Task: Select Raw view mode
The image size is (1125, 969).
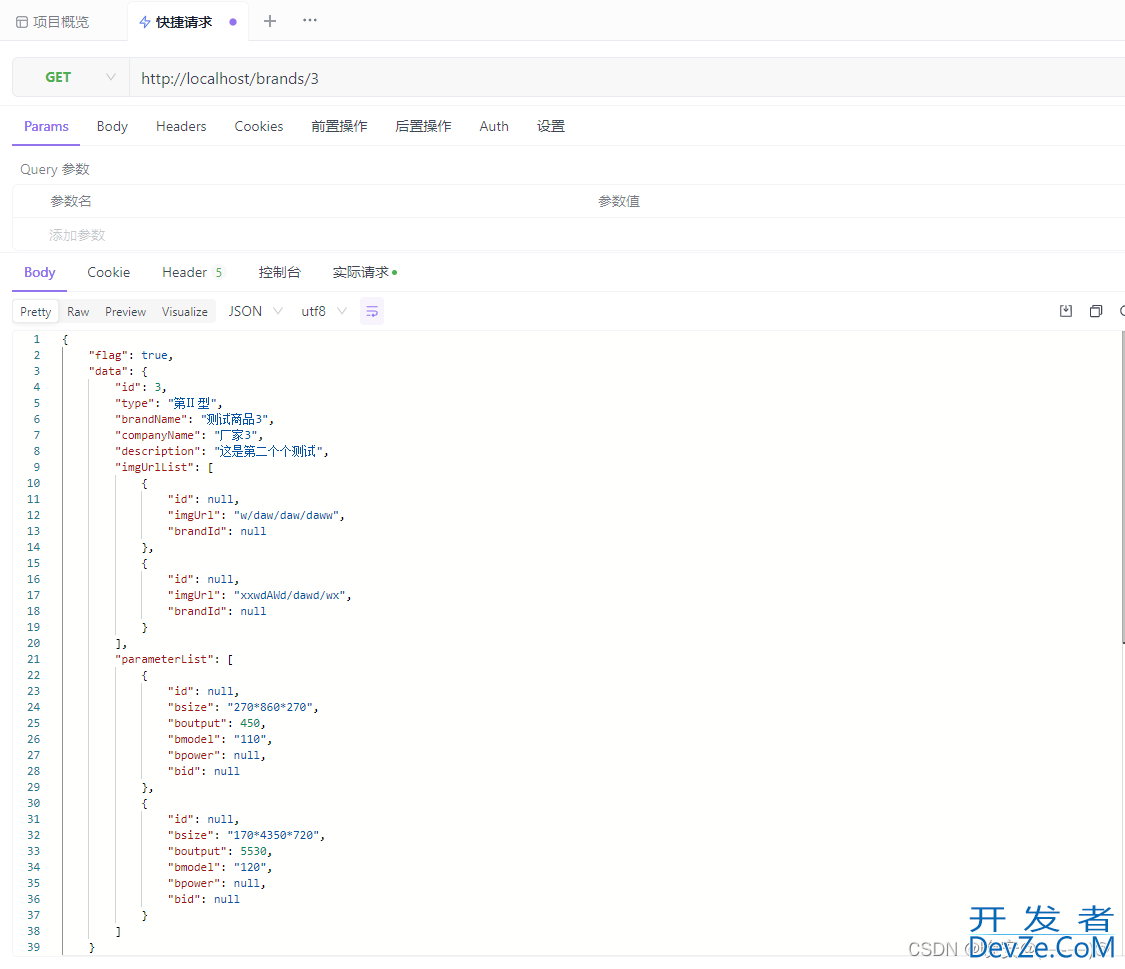Action: click(77, 311)
